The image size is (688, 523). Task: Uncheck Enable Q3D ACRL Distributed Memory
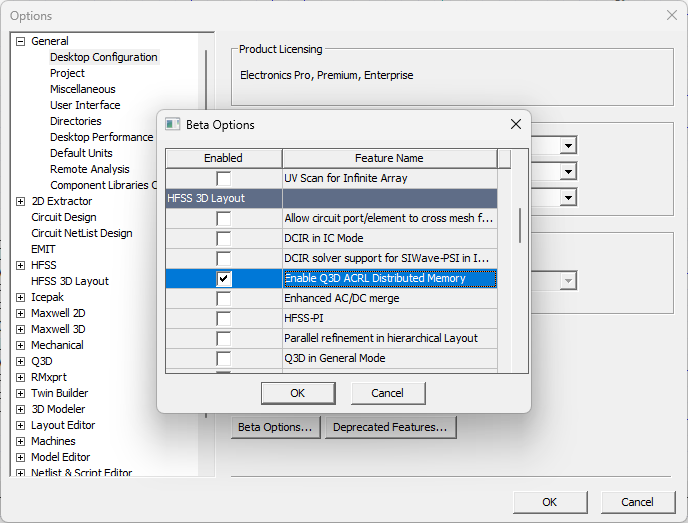[224, 278]
